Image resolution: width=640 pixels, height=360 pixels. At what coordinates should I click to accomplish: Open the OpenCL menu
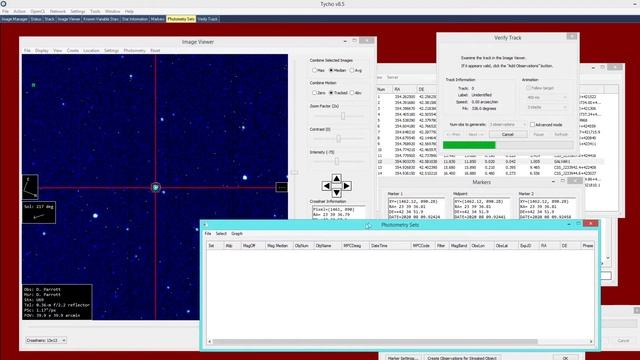38,11
